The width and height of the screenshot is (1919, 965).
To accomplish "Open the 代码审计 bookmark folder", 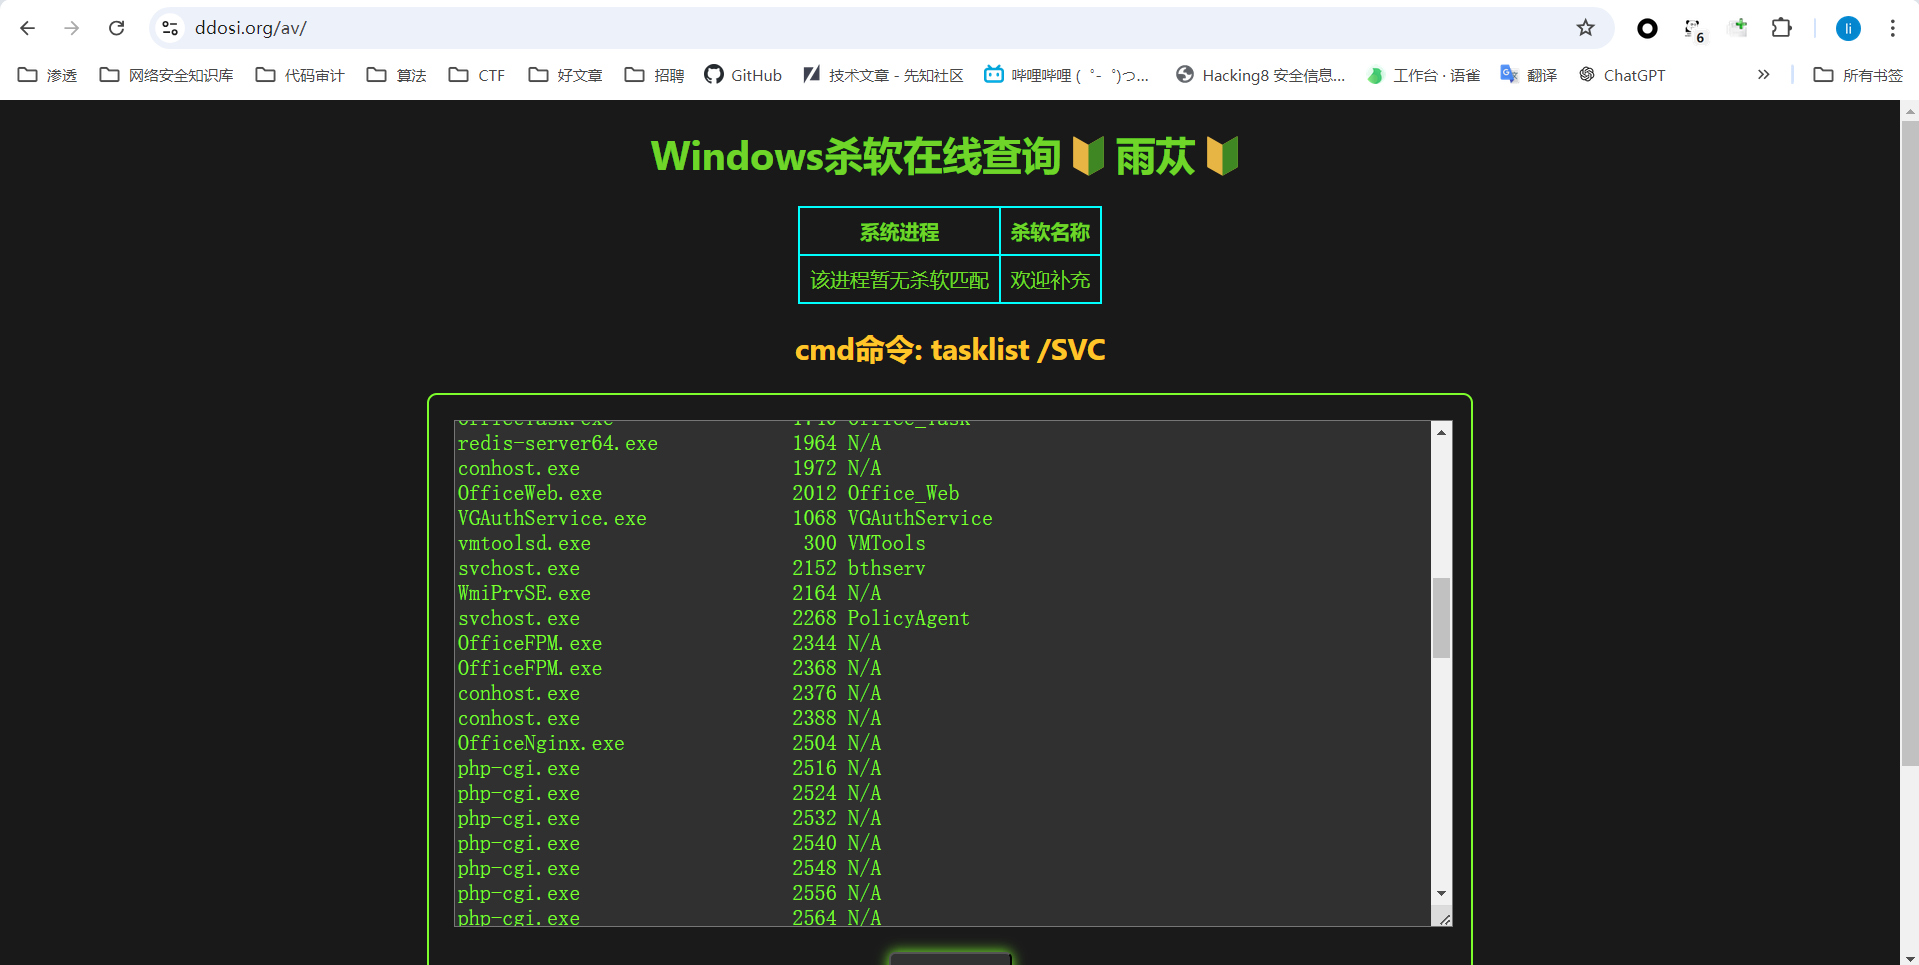I will [x=300, y=75].
